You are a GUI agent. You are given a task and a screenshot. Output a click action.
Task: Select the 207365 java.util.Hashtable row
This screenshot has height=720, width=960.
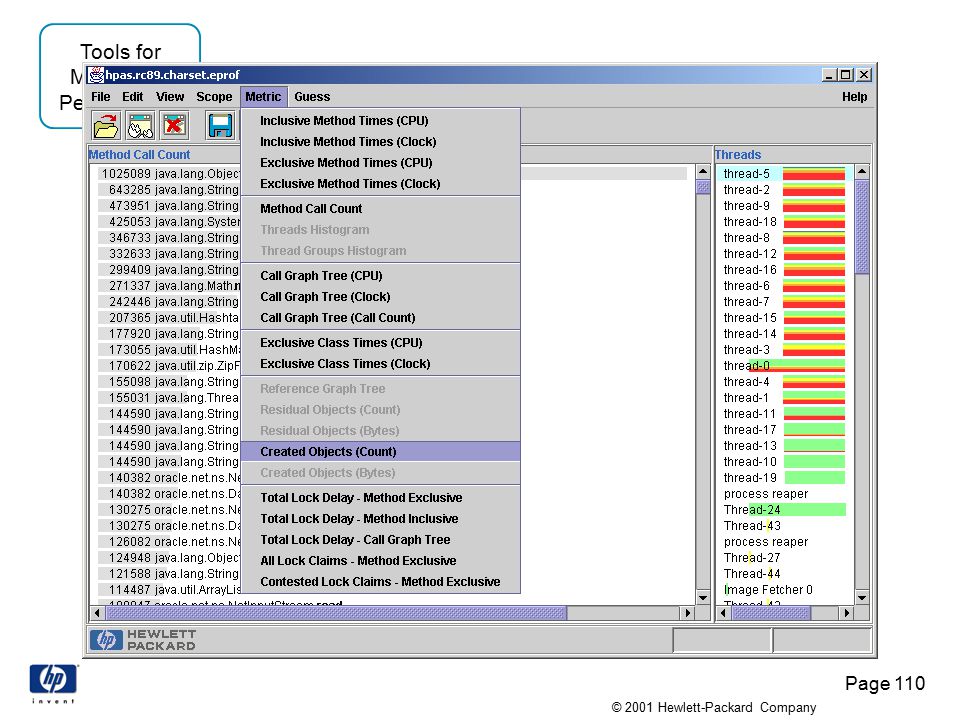(x=170, y=318)
